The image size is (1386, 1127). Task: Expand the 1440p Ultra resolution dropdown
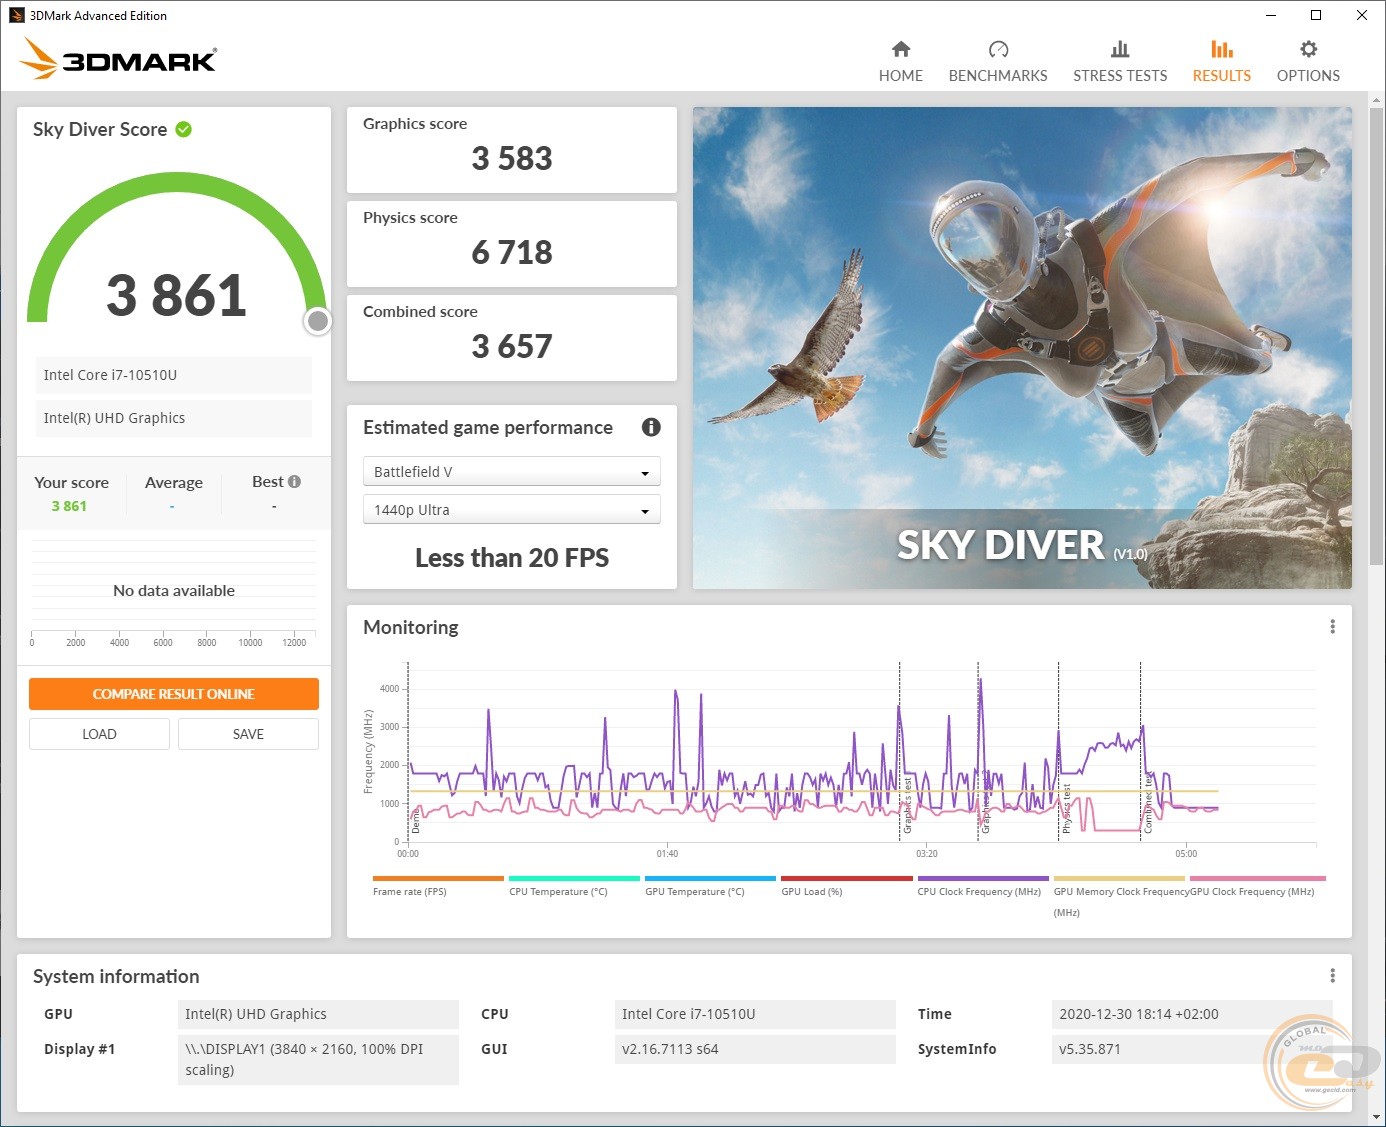pyautogui.click(x=511, y=510)
